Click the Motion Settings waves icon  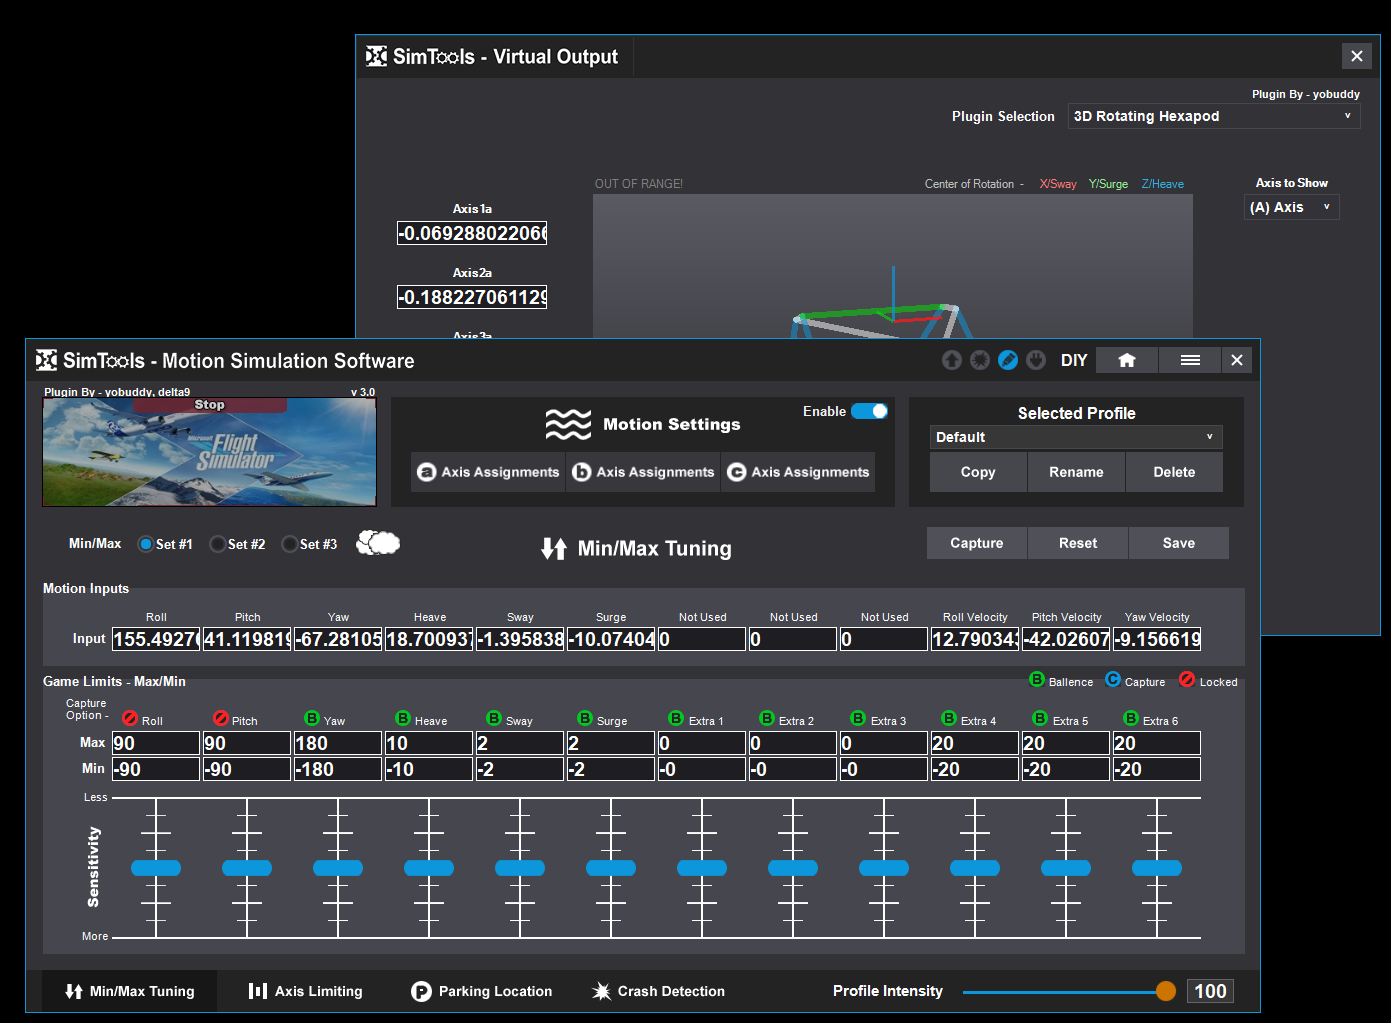[x=568, y=424]
